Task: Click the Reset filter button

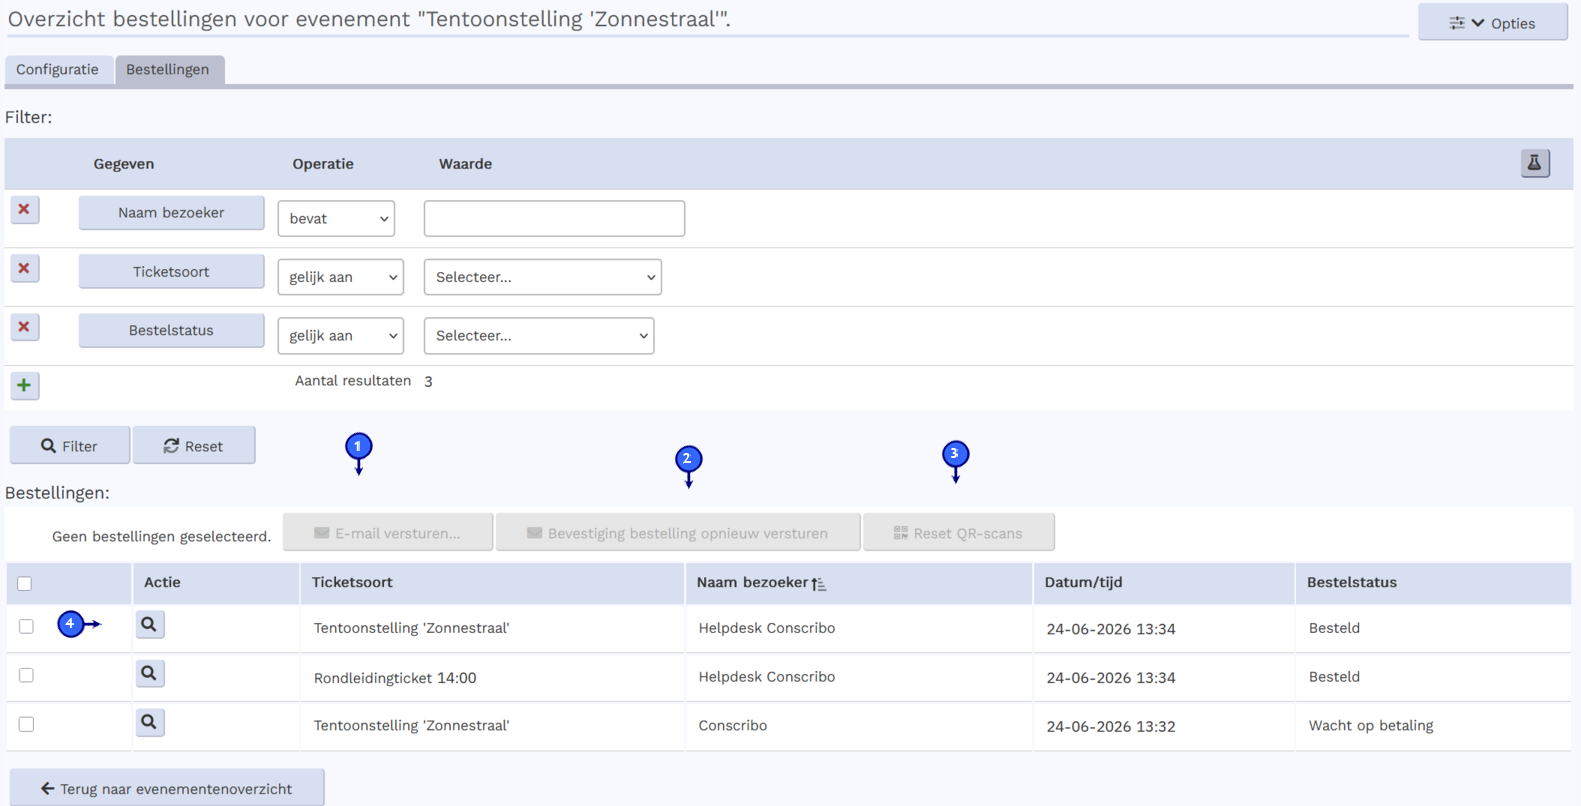Action: click(194, 446)
